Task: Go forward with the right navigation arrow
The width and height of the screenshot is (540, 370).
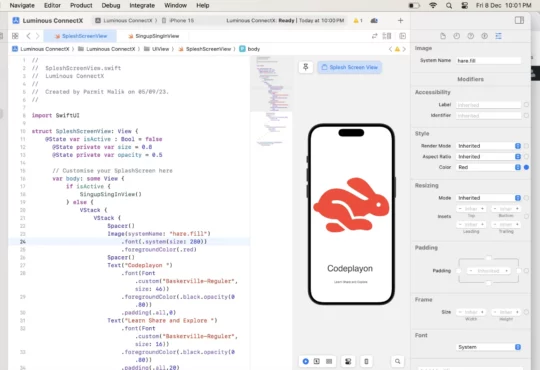Action: point(38,36)
